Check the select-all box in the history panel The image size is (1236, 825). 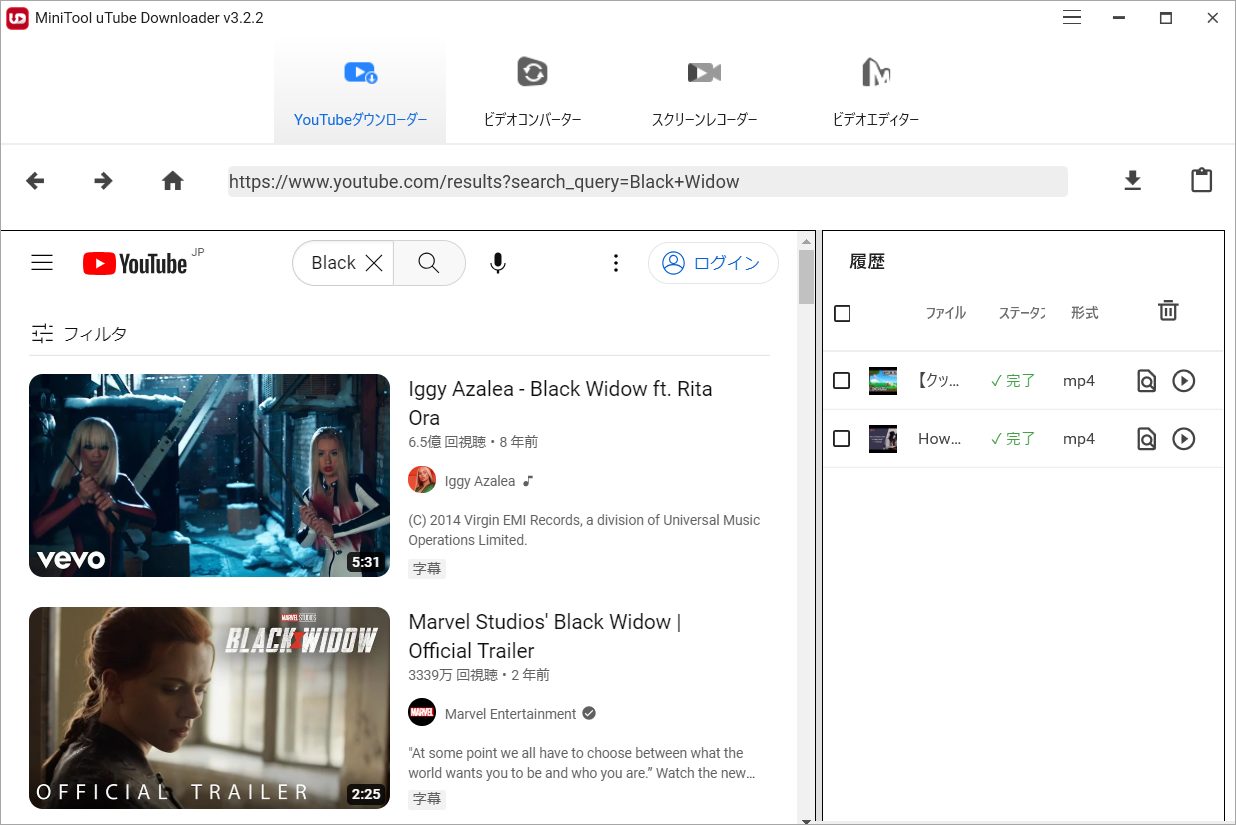[x=841, y=313]
